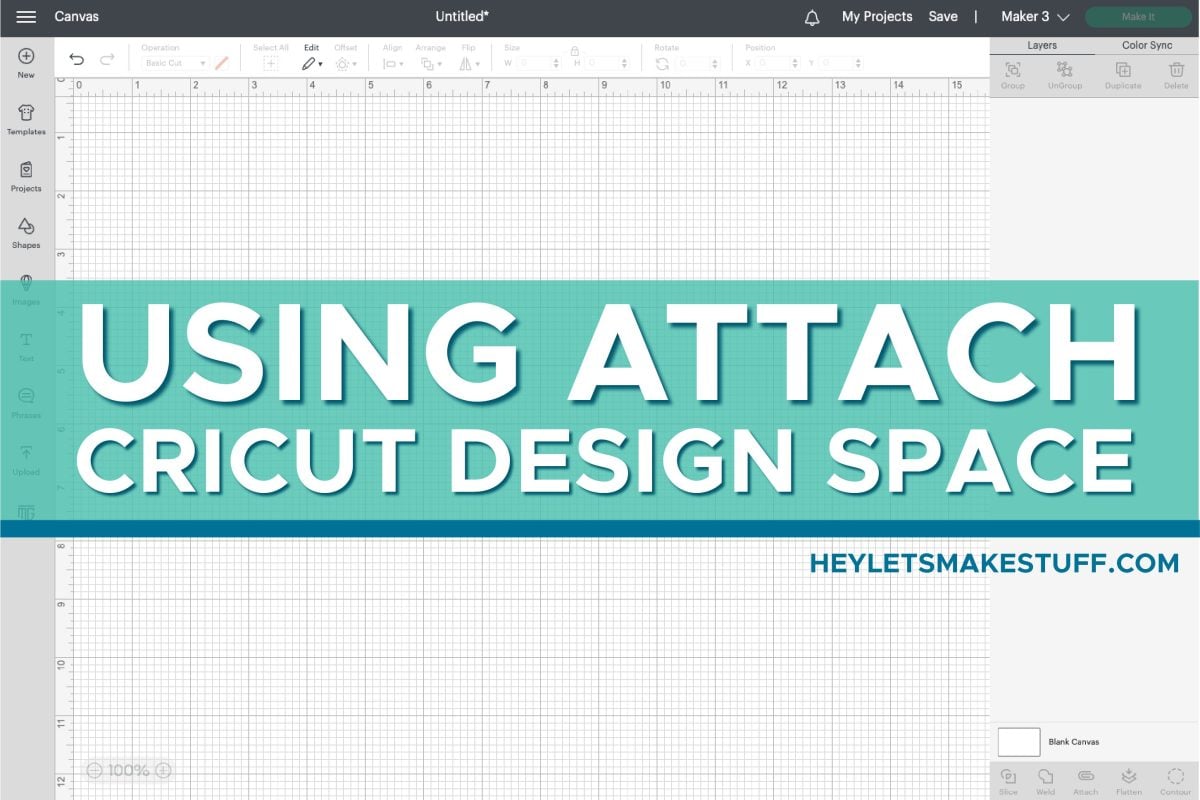Open the Maker 3 machine selector
This screenshot has height=800, width=1200.
point(1035,17)
